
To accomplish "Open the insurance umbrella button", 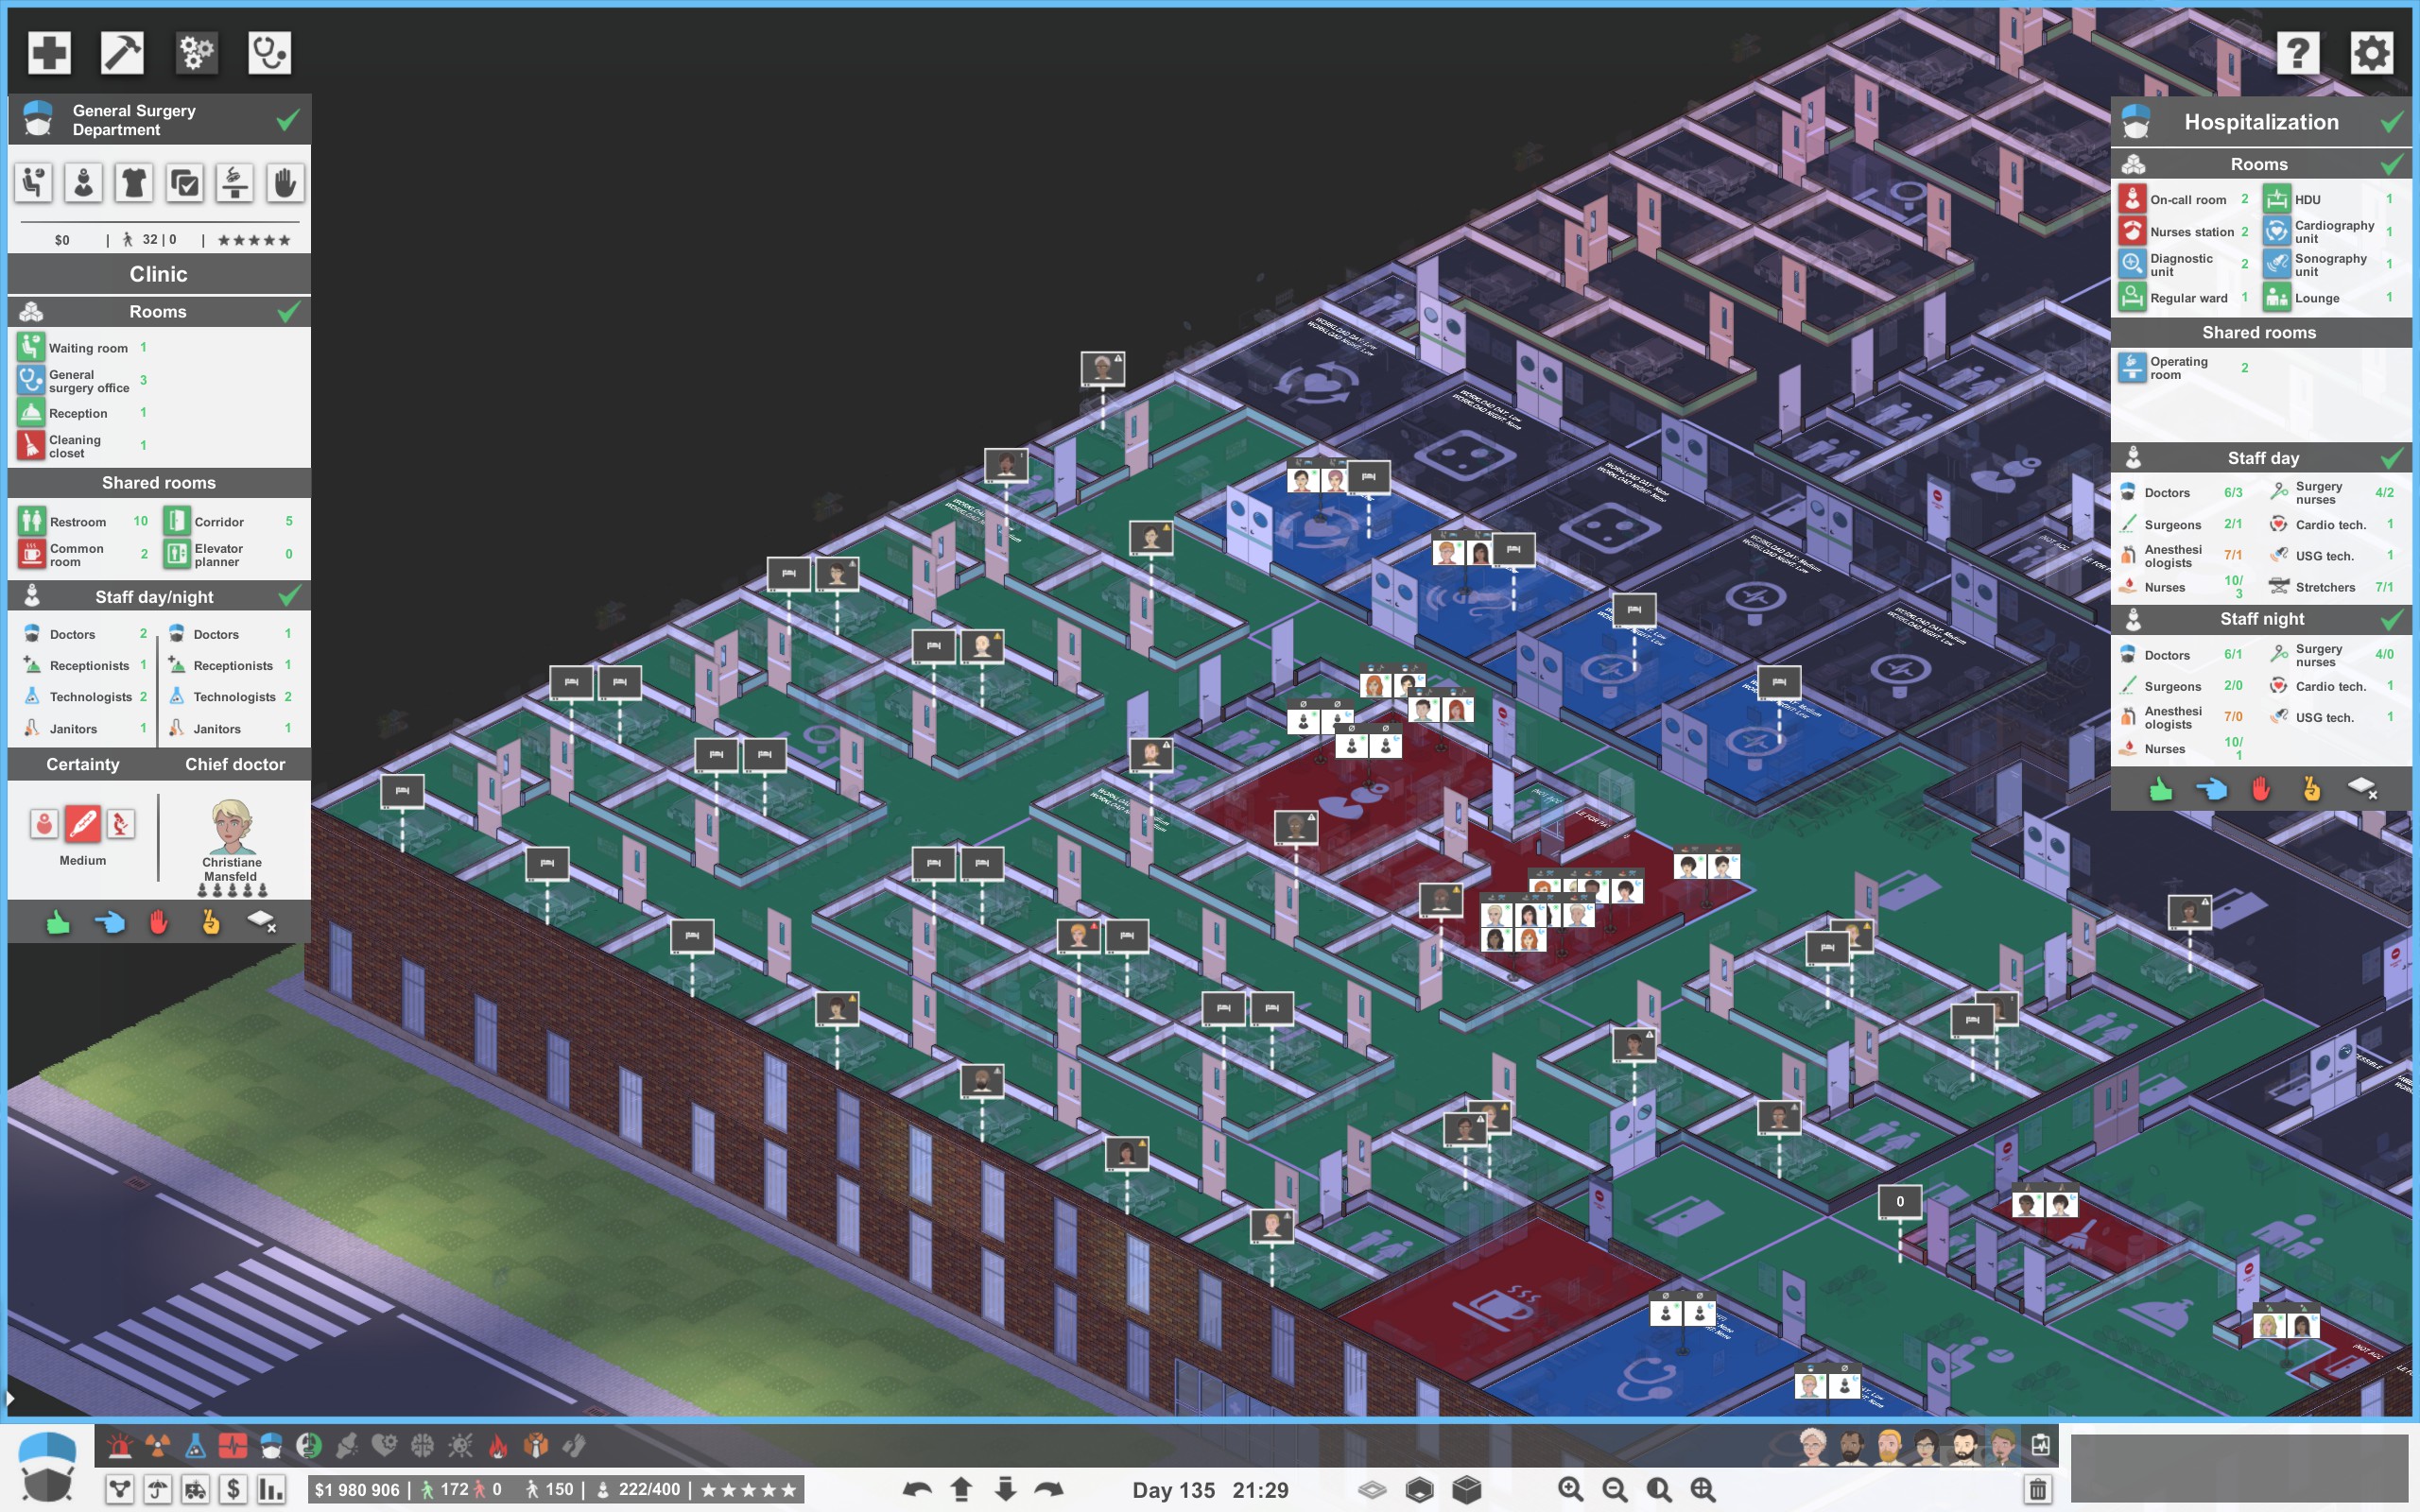I will coord(158,1489).
